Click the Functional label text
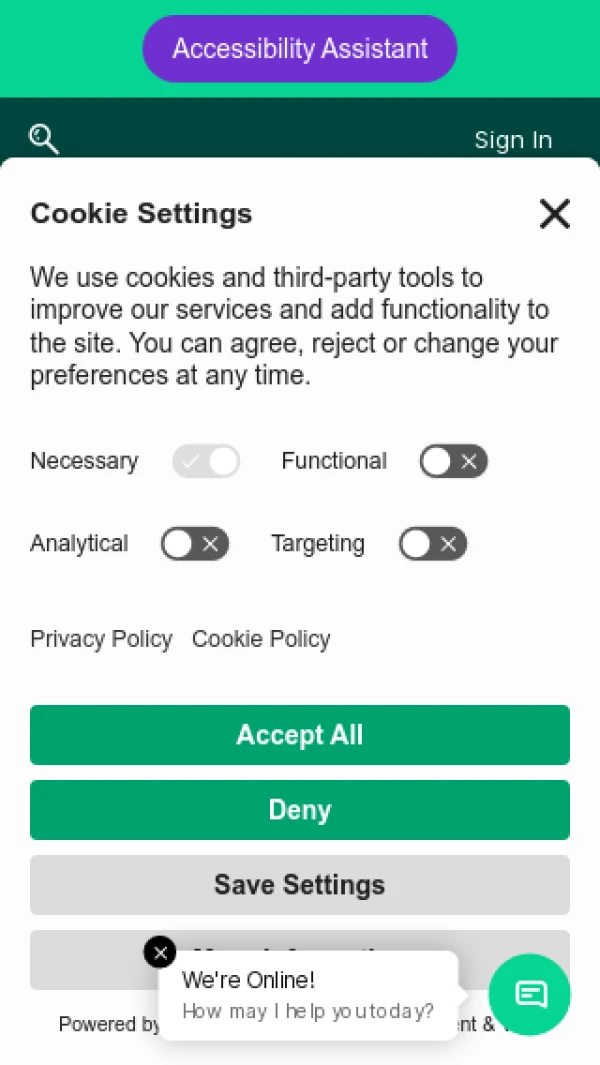Image resolution: width=600 pixels, height=1065 pixels. pyautogui.click(x=334, y=461)
